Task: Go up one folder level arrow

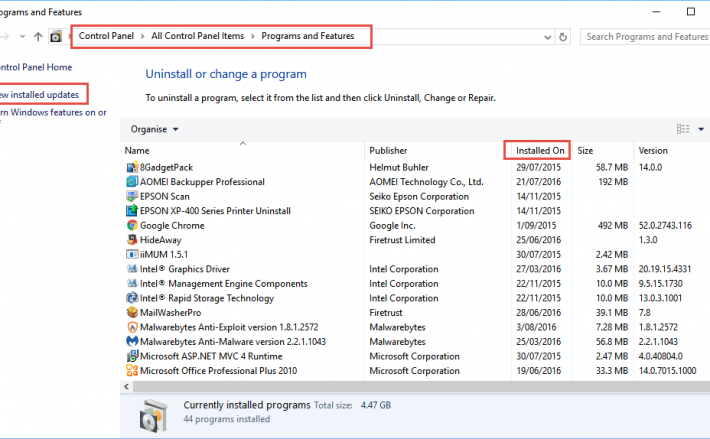Action: click(38, 37)
